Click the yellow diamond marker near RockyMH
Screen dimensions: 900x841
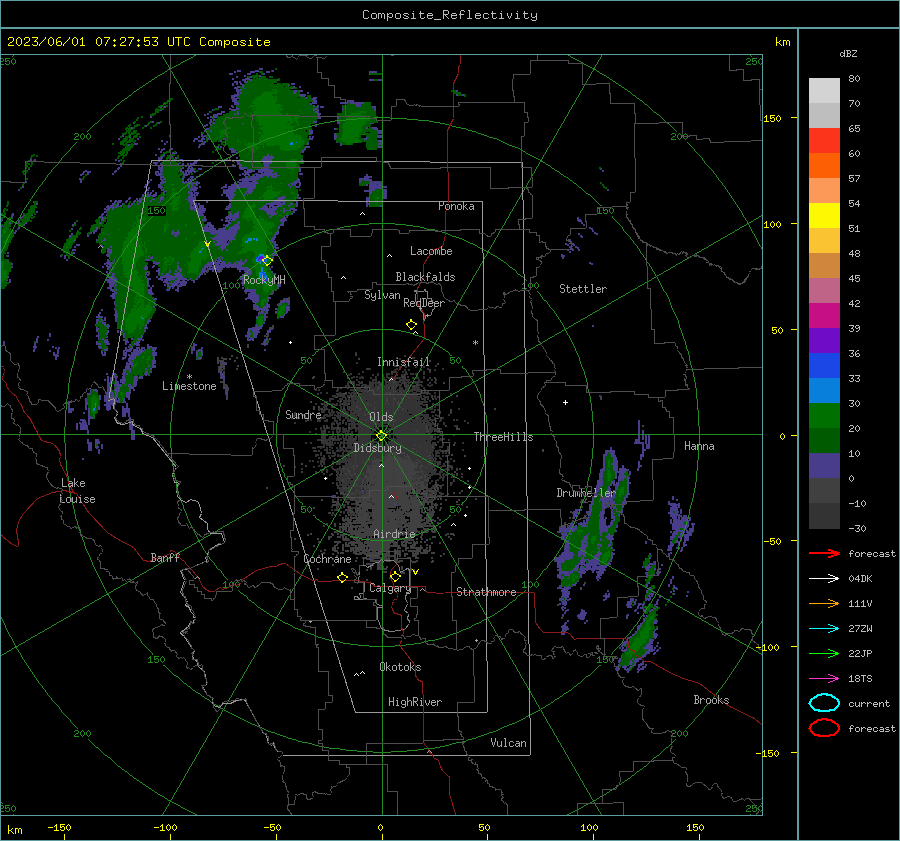click(267, 261)
